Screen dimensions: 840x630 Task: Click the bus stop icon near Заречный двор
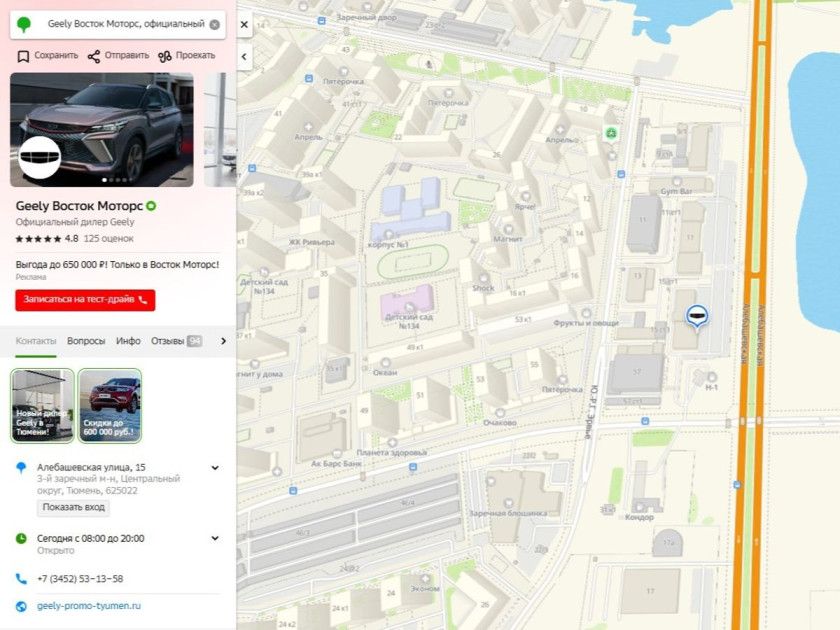(321, 21)
